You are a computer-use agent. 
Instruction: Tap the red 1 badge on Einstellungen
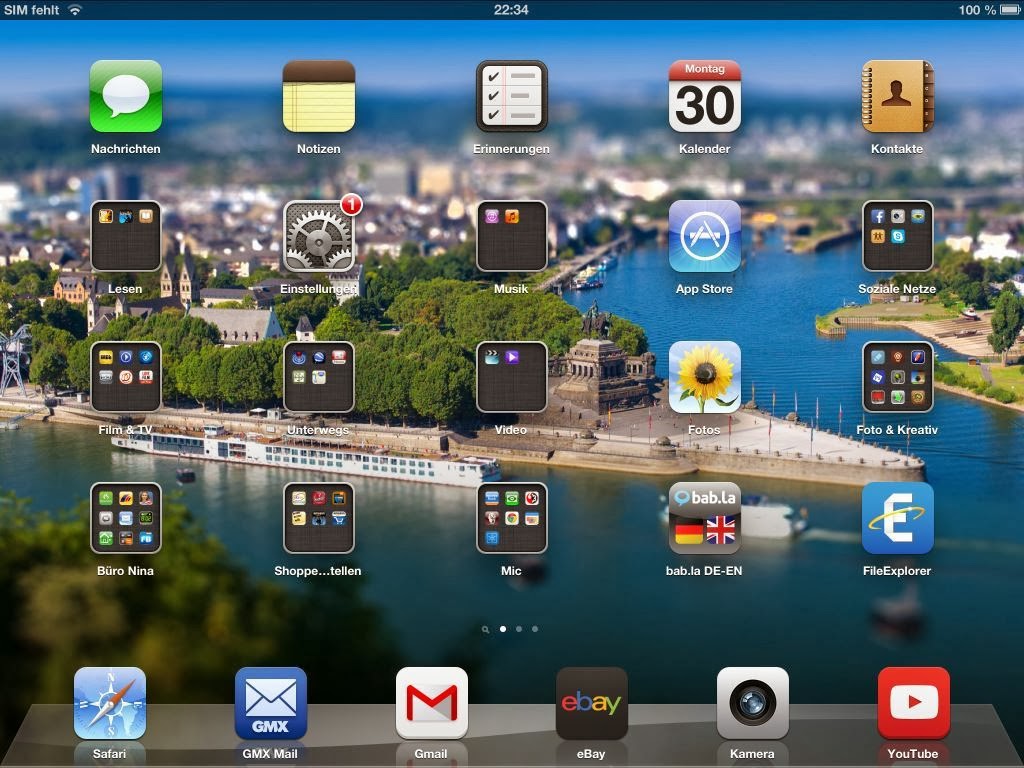click(x=351, y=204)
